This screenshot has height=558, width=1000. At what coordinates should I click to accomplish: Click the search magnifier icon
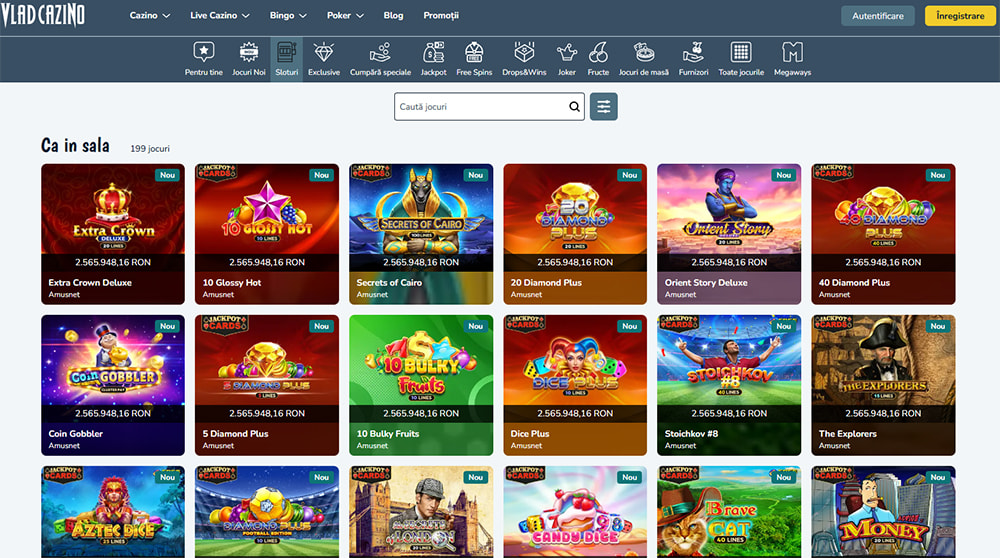pos(574,106)
